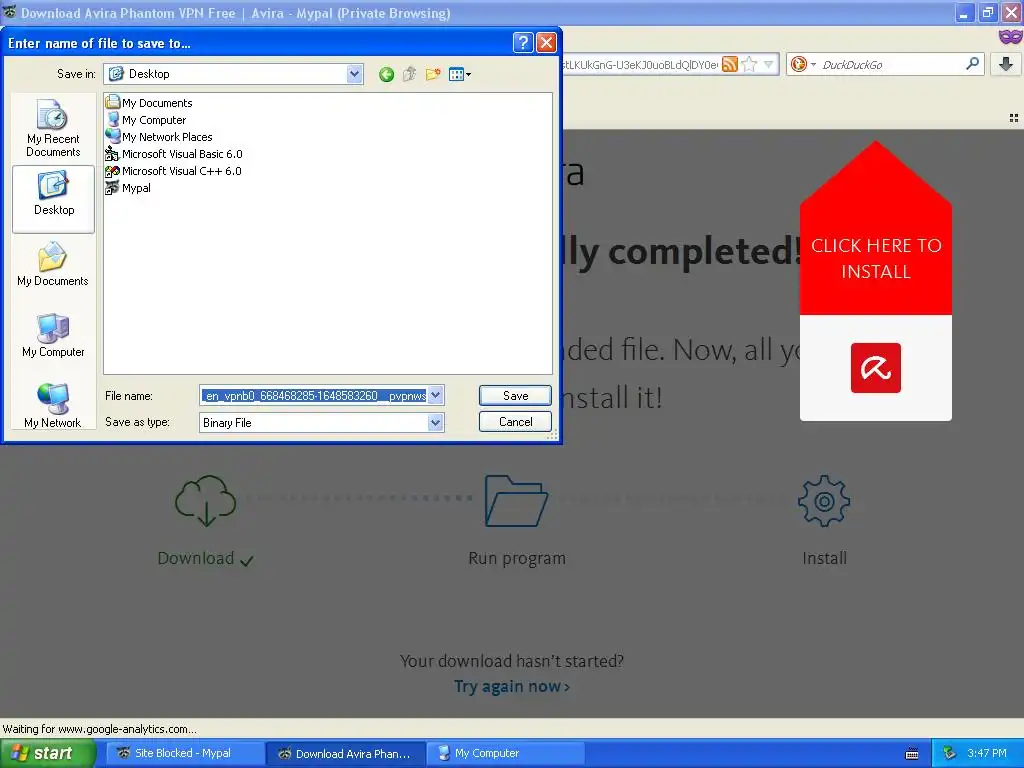Close the save dialog with X
Viewport: 1024px width, 768px height.
click(546, 43)
